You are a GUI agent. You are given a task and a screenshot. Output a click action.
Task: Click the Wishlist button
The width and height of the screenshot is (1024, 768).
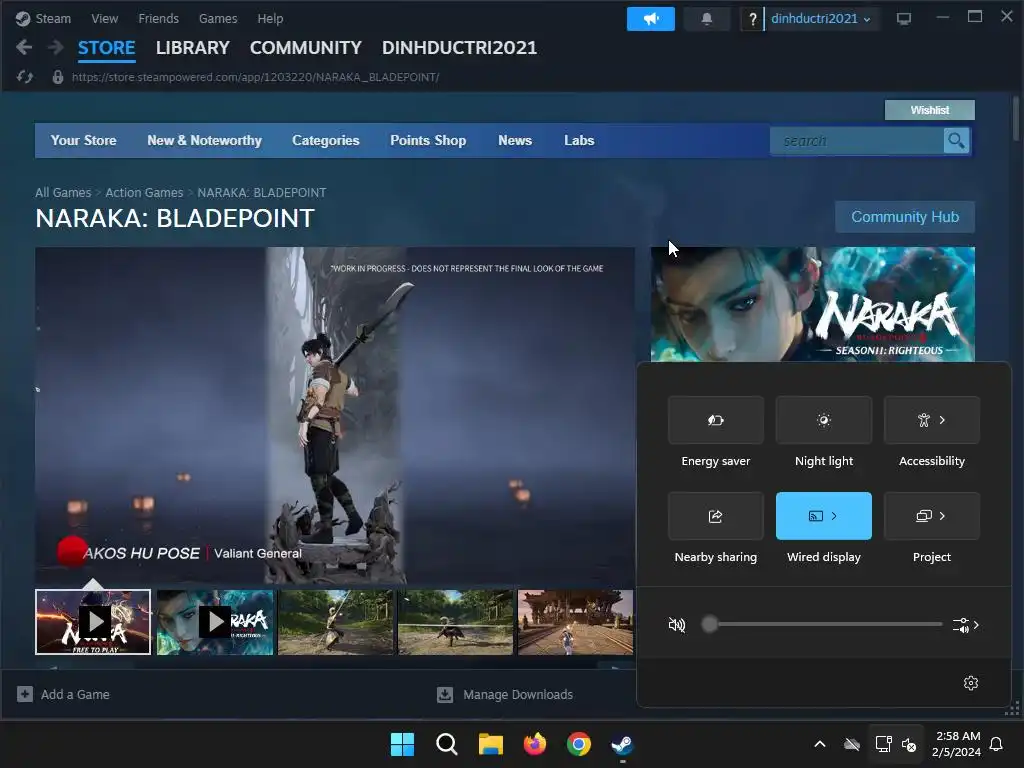930,110
